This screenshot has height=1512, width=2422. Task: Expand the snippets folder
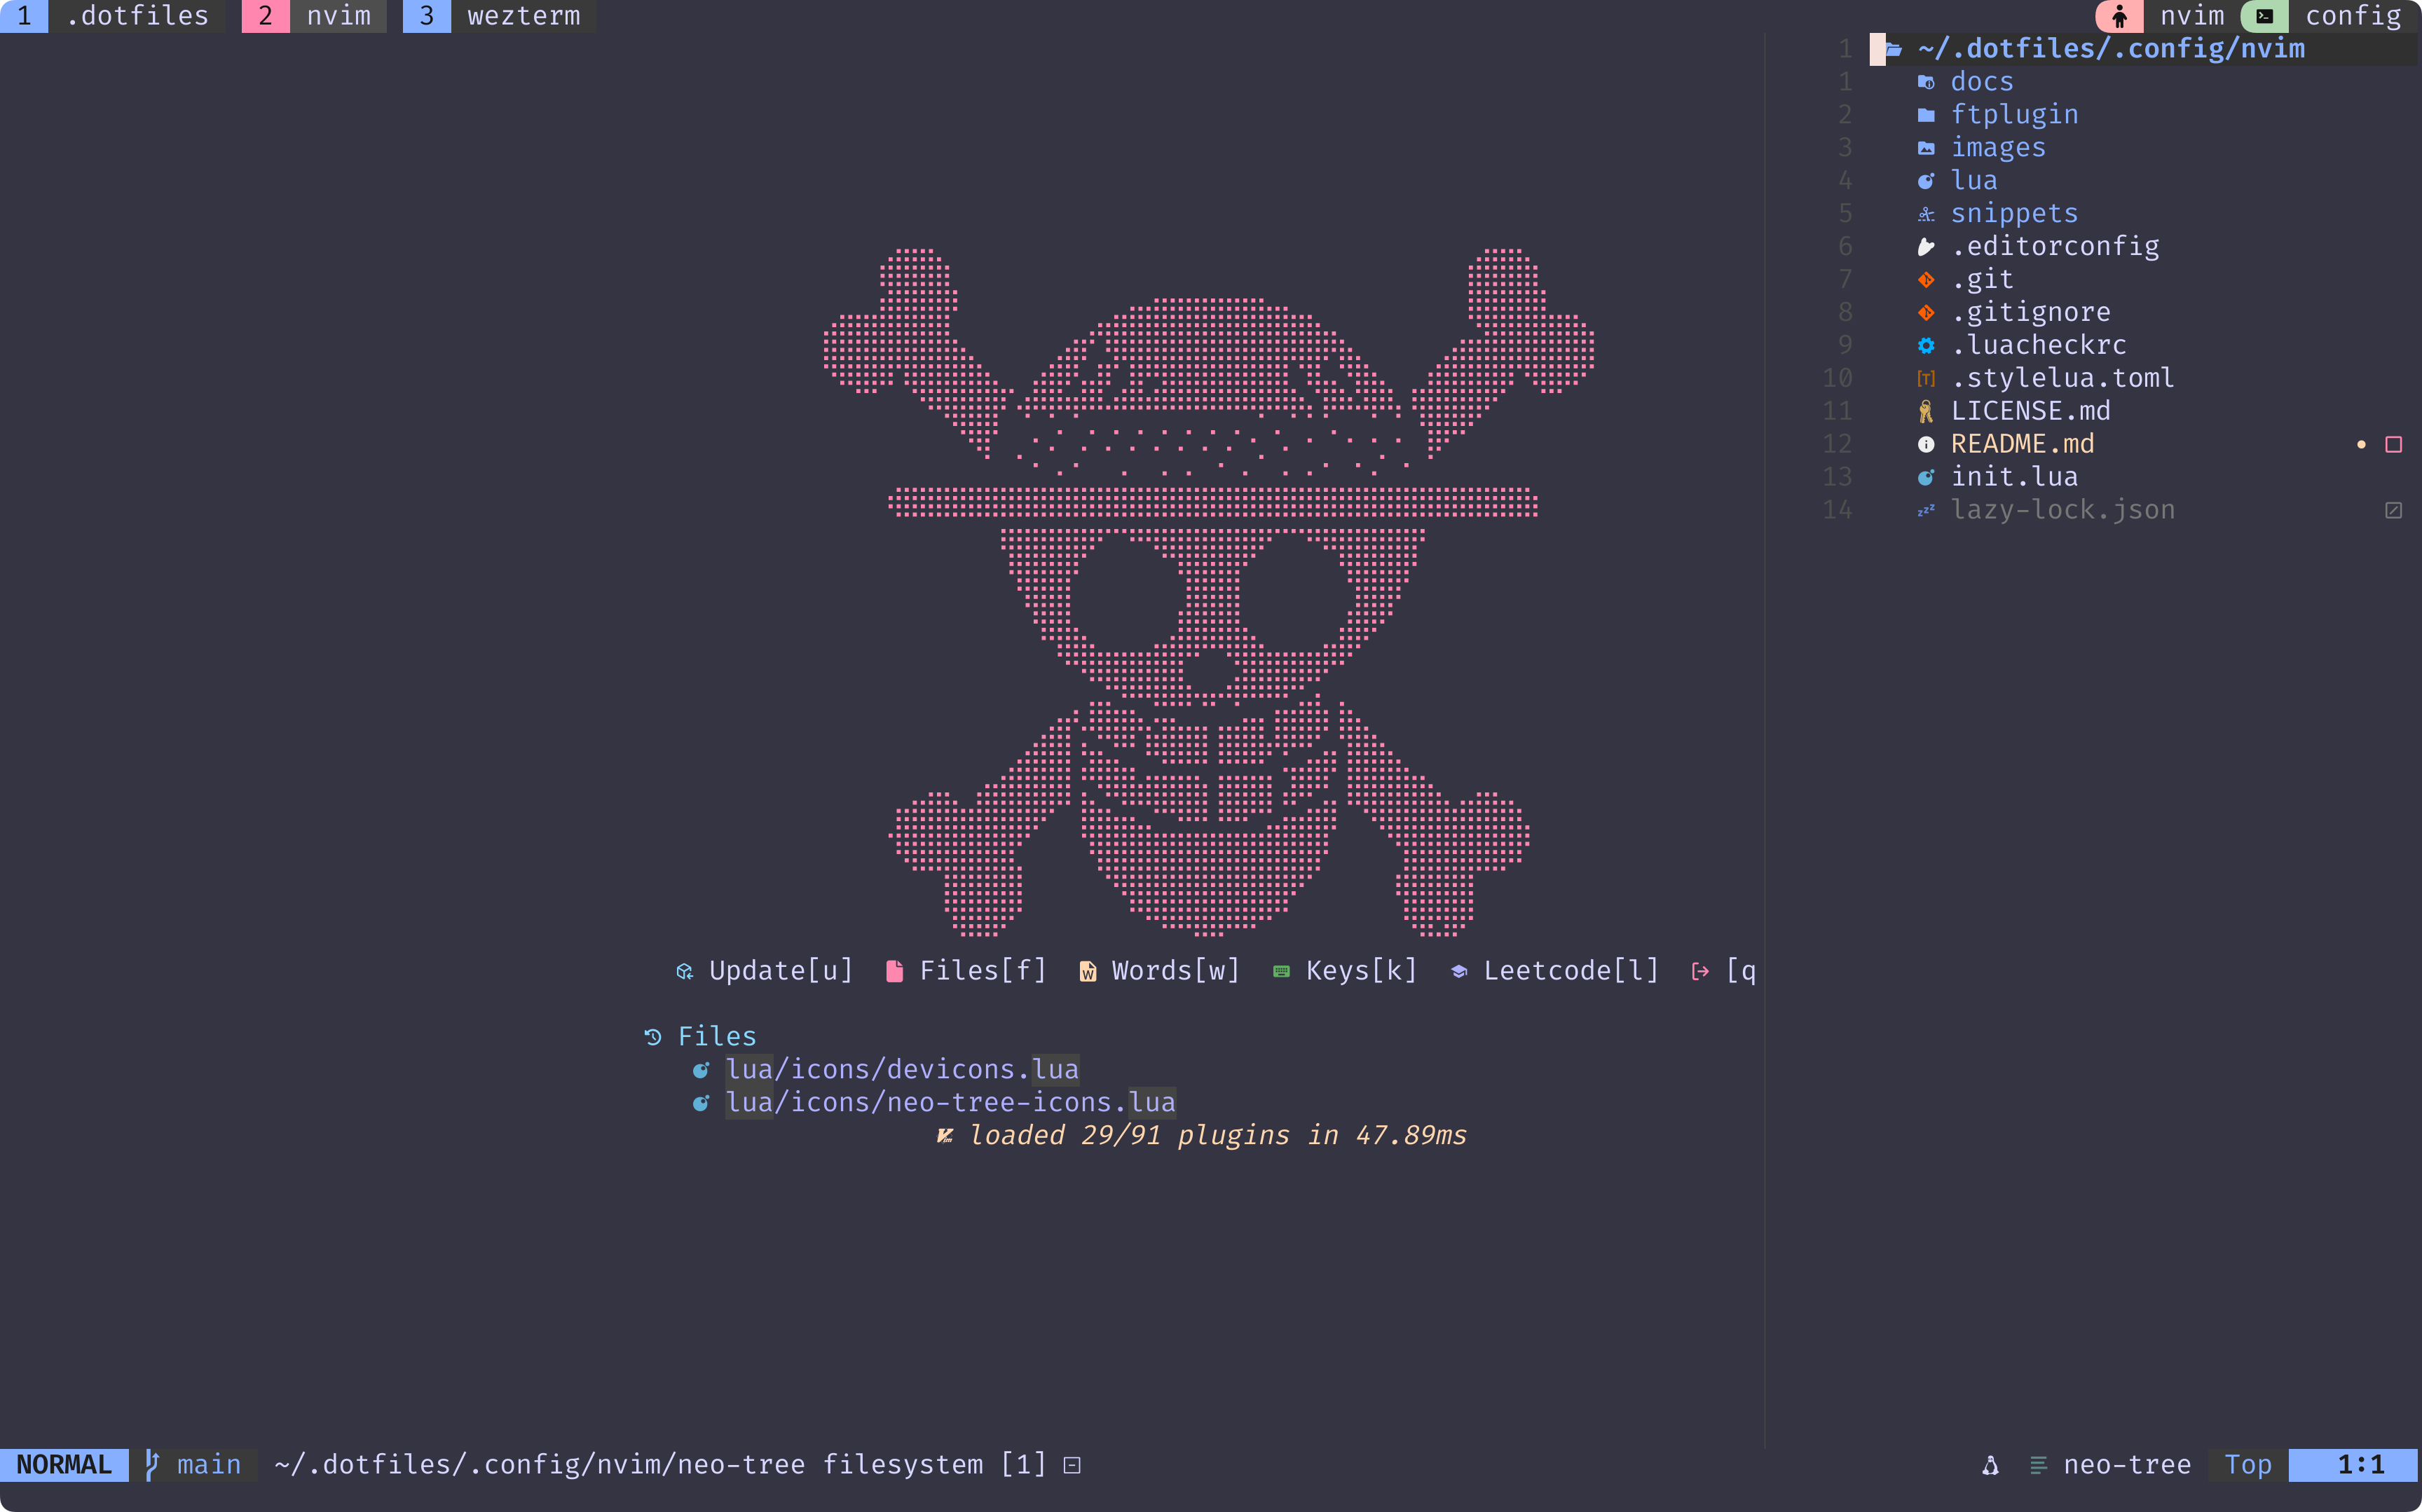pyautogui.click(x=2013, y=214)
